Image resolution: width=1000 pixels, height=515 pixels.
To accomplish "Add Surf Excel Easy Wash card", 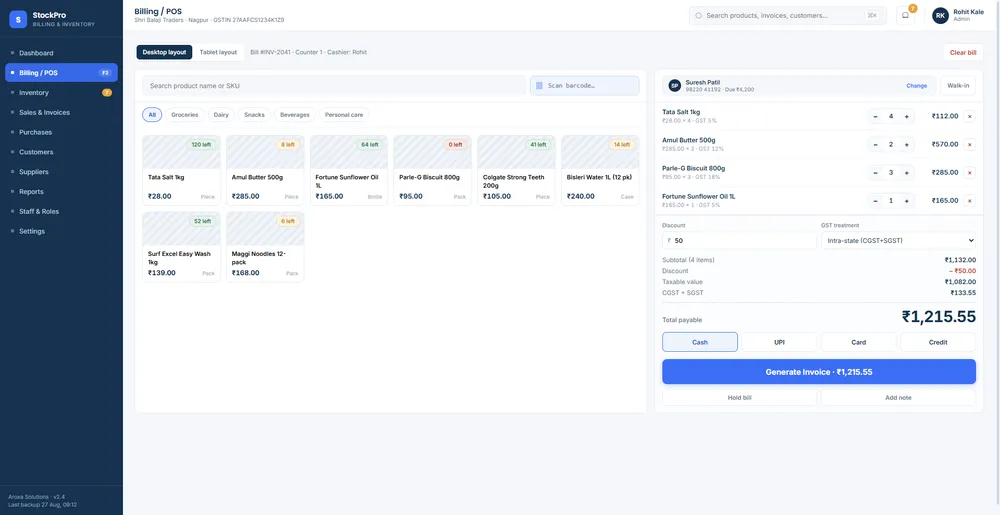I will [181, 247].
